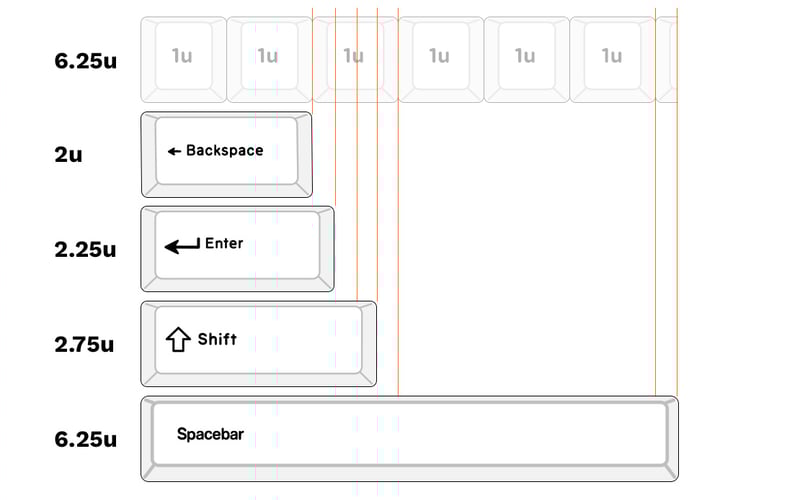Viewport: 800px width, 500px height.
Task: Click the 2.25u size label
Action: click(x=85, y=249)
